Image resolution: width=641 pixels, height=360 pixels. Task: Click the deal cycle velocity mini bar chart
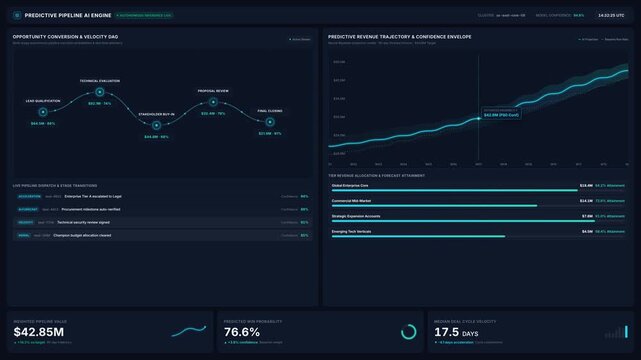pos(616,332)
